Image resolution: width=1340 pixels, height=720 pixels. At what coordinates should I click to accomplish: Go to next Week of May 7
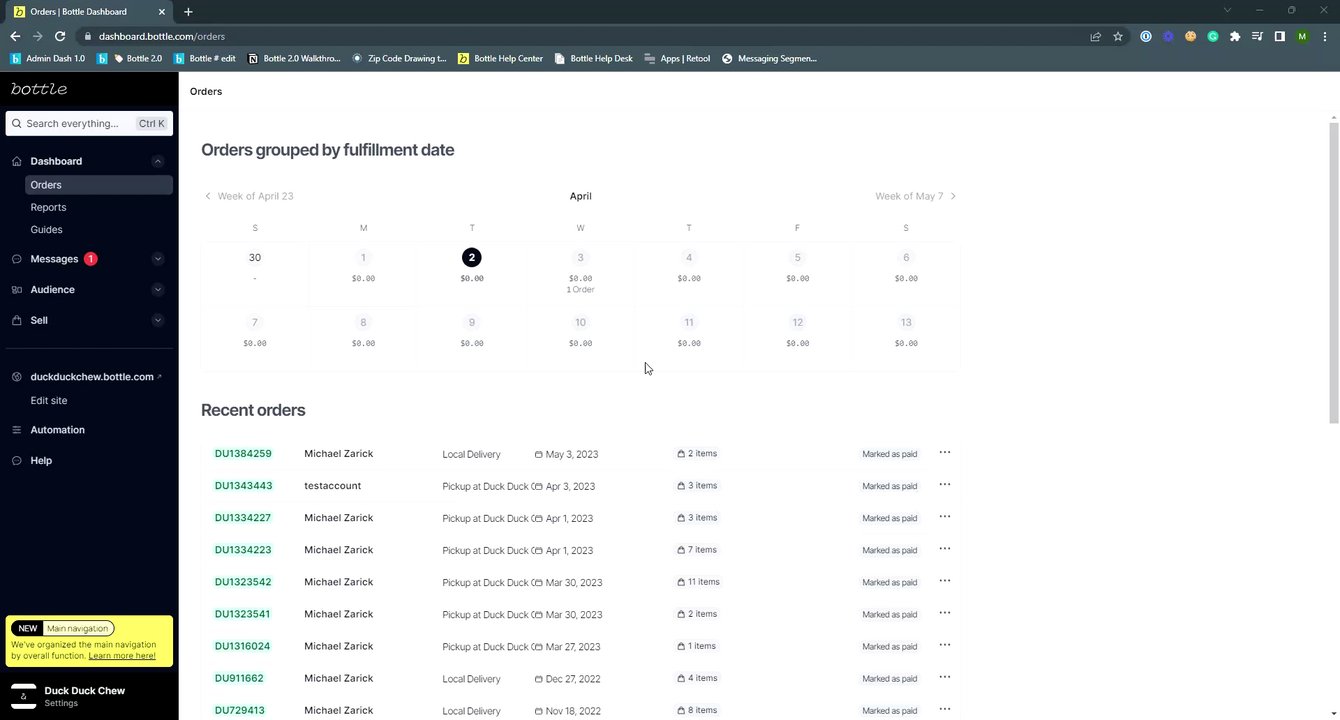tap(916, 196)
